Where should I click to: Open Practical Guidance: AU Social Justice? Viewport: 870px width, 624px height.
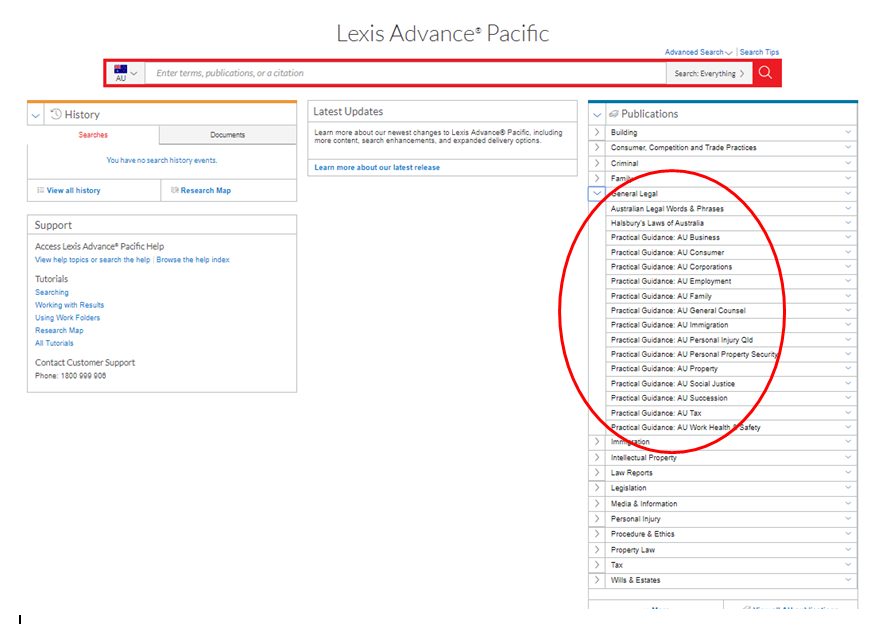pos(672,384)
